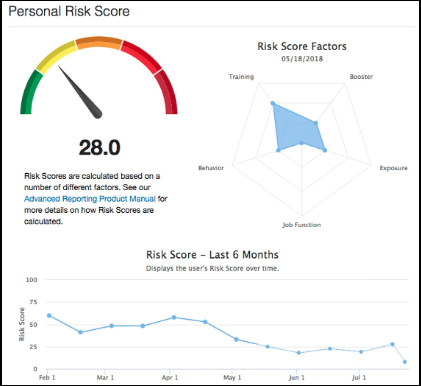
Task: Select the mid-July peak data point
Action: click(x=392, y=344)
